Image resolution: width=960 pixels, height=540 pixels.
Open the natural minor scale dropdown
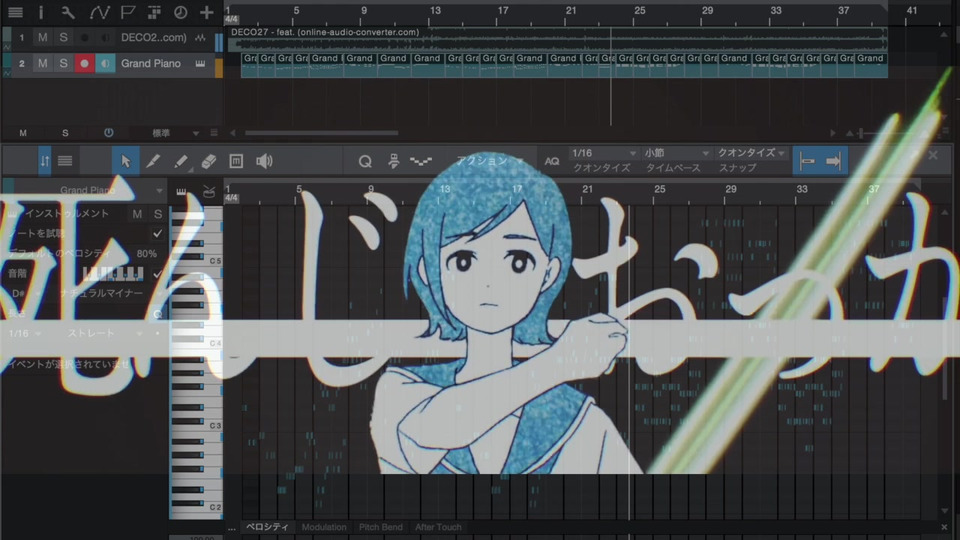coord(110,293)
